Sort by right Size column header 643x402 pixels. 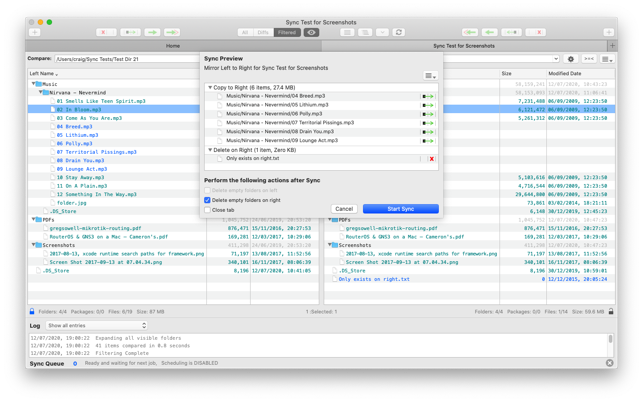pos(522,74)
